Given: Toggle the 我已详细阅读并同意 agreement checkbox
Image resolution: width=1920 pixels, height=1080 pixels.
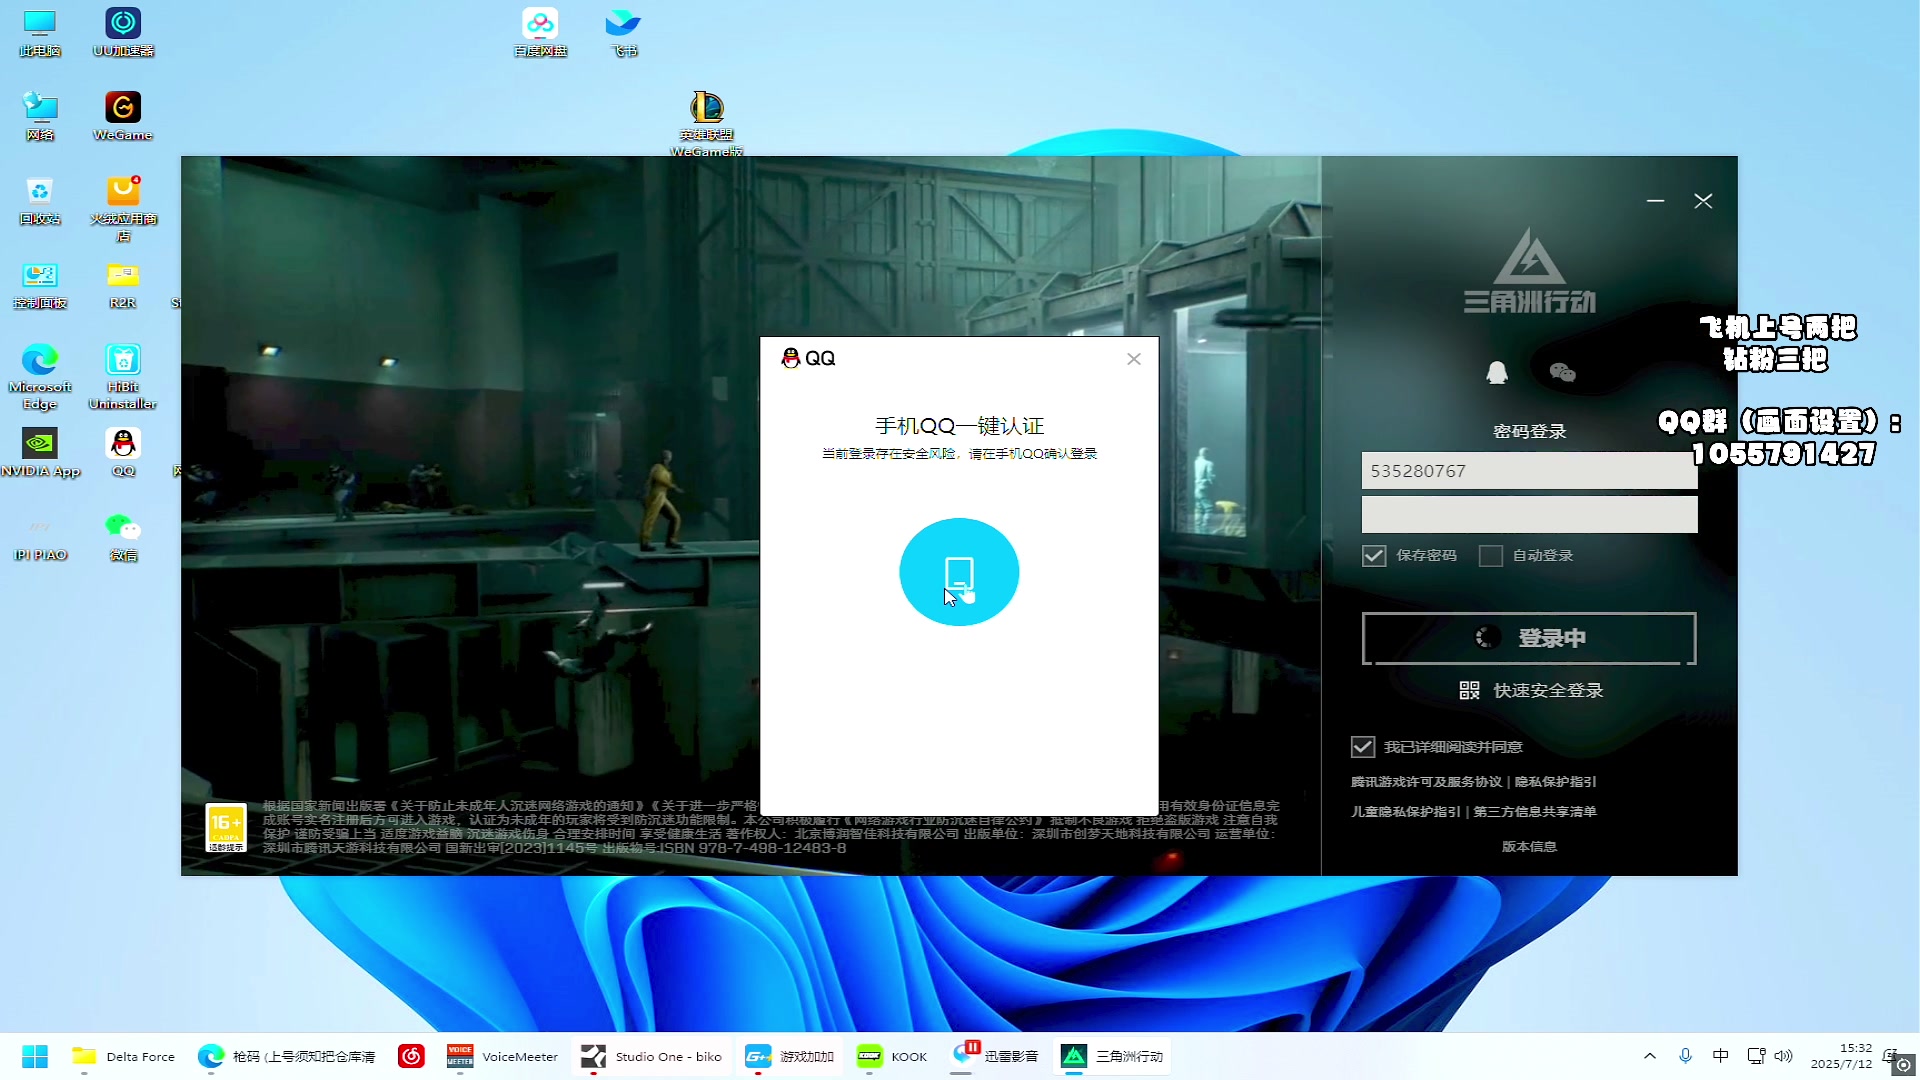Looking at the screenshot, I should coord(1362,747).
